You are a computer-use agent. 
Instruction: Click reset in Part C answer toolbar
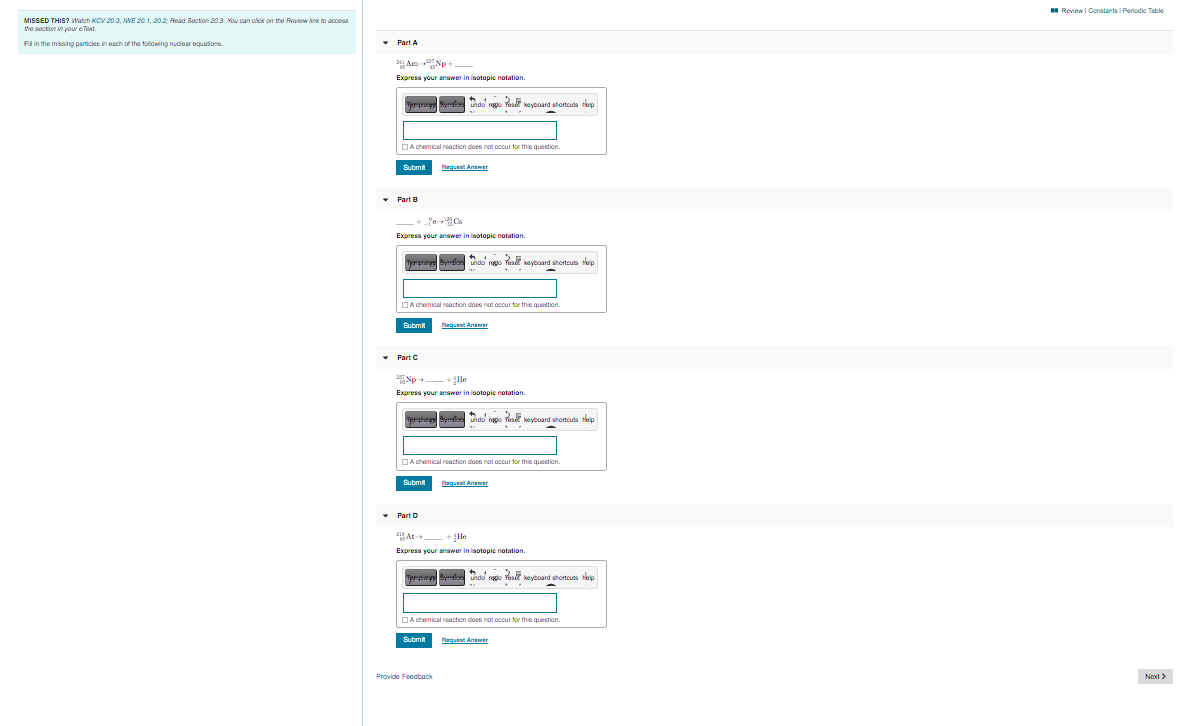coord(513,420)
